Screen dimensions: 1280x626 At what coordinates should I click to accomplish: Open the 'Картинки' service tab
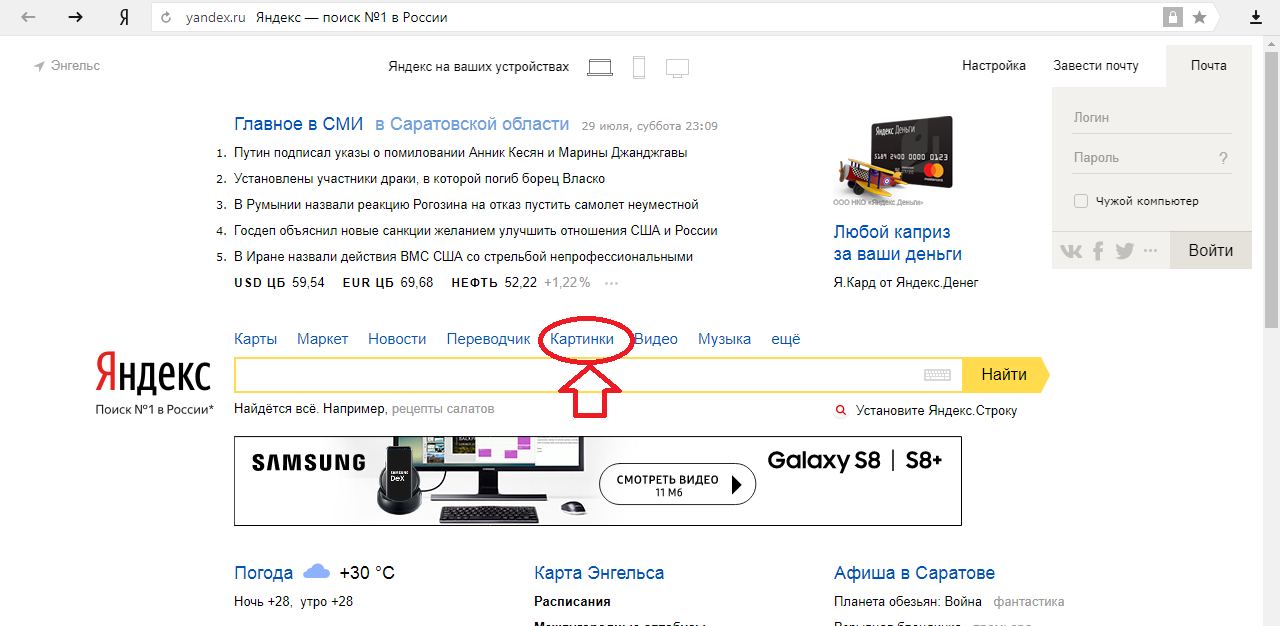582,339
